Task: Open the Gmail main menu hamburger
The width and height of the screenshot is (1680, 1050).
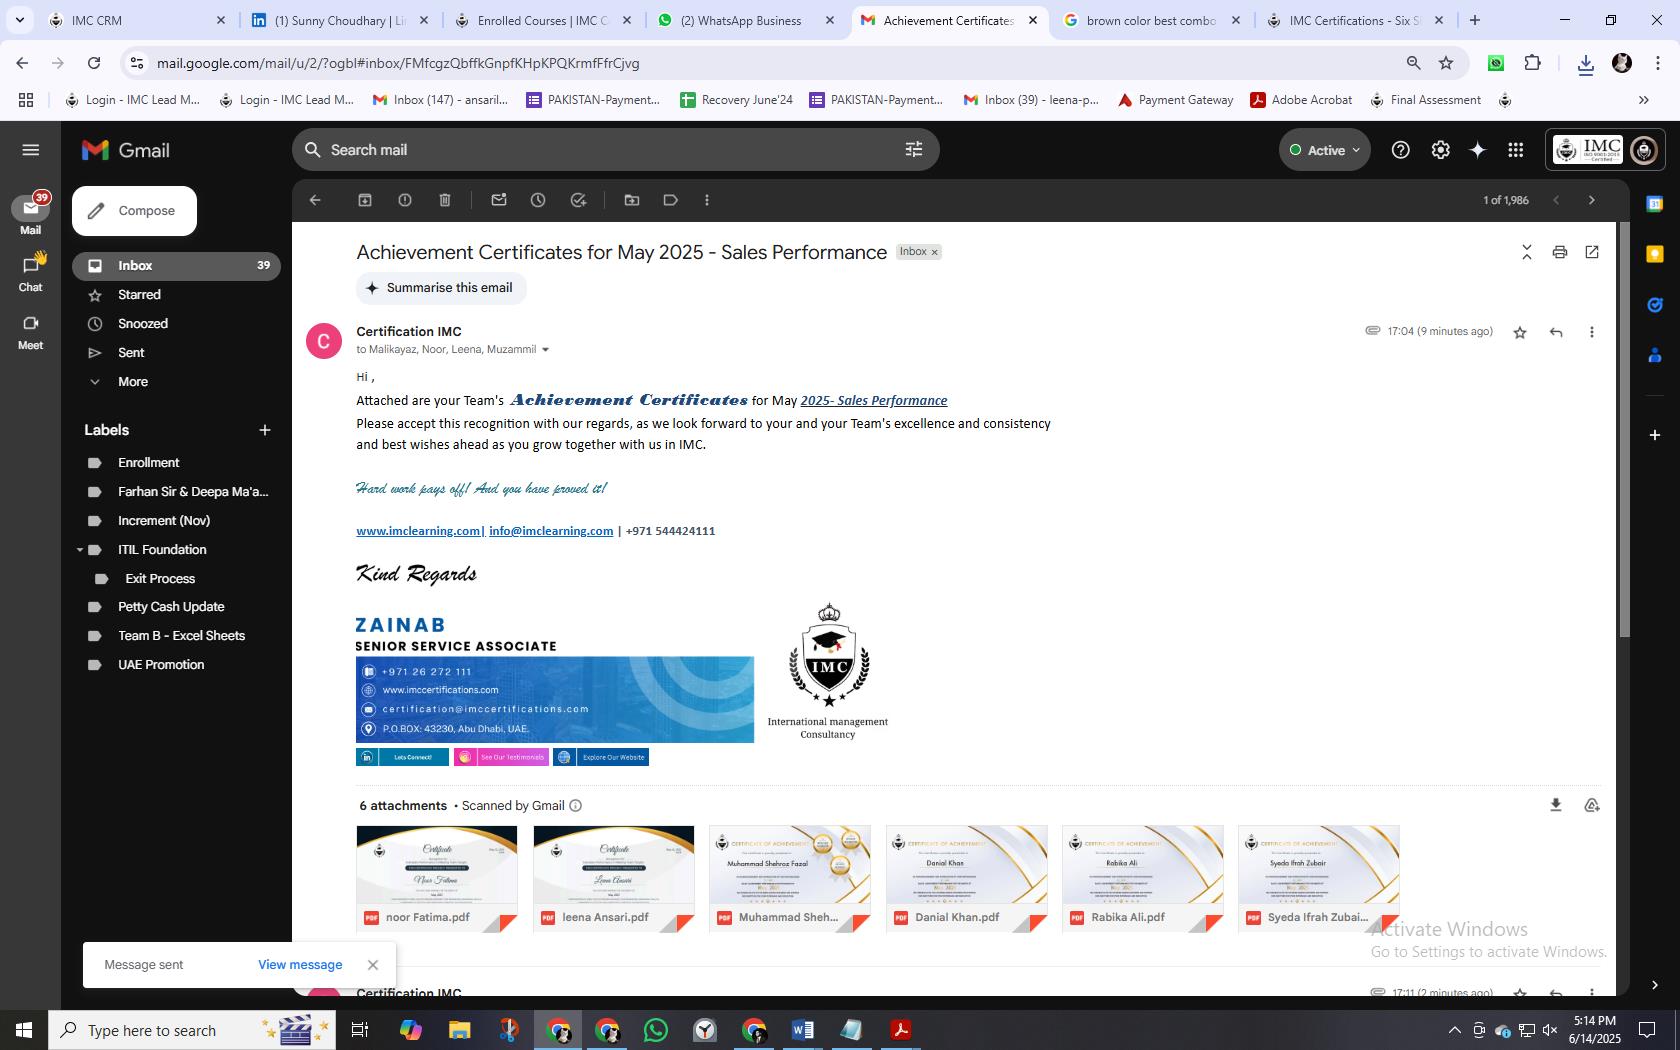Action: tap(31, 150)
